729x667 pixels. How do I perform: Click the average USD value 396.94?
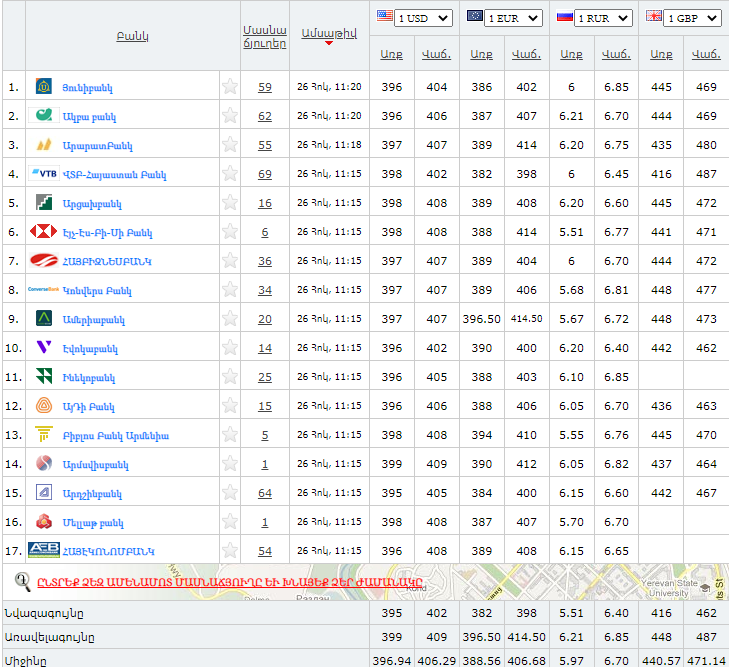[x=391, y=660]
